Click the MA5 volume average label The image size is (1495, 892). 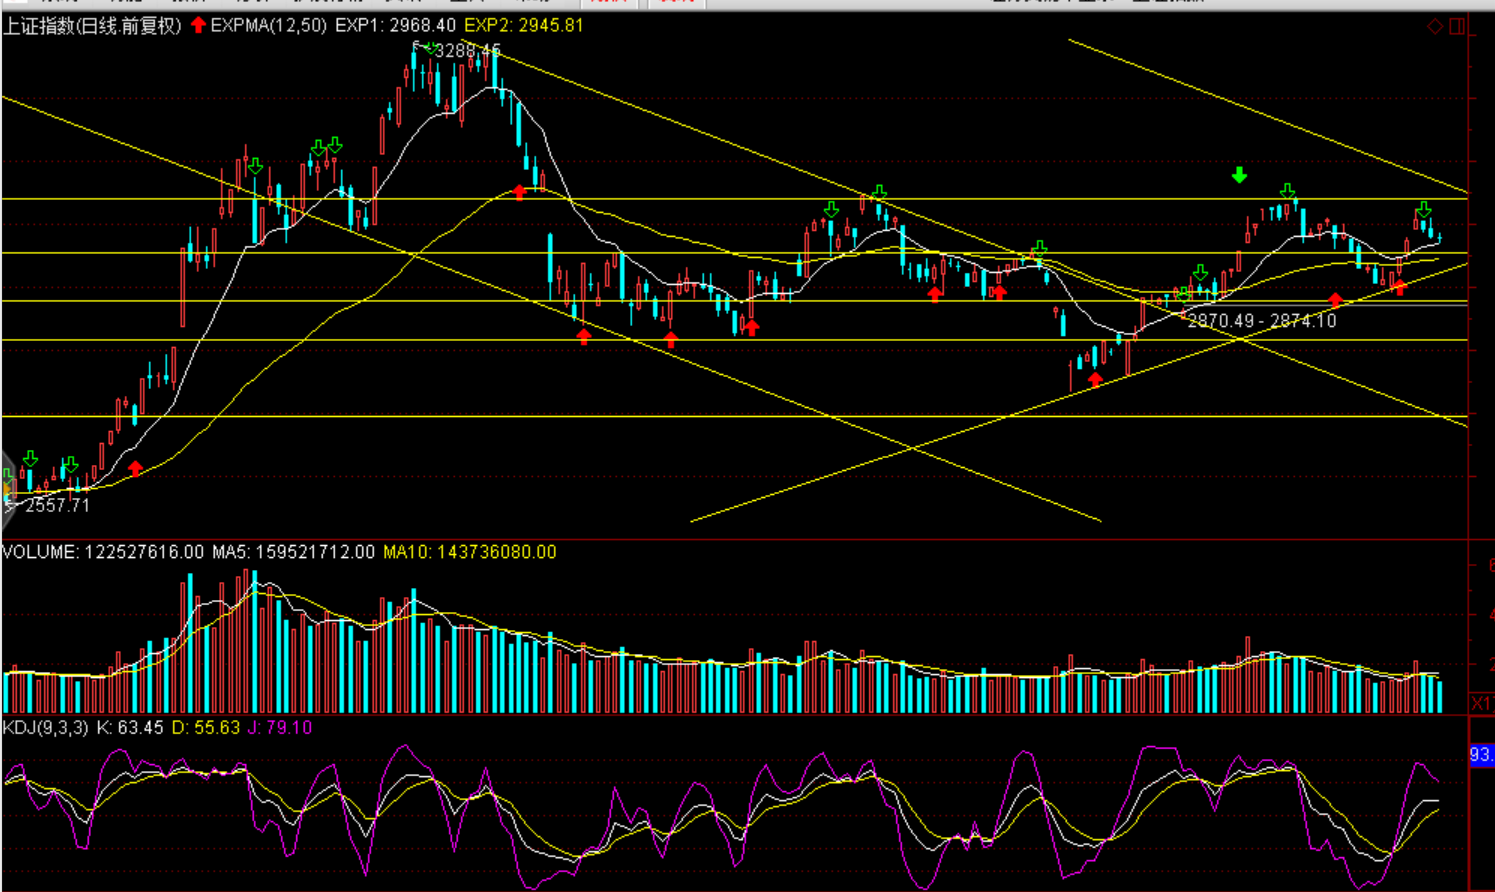[293, 552]
